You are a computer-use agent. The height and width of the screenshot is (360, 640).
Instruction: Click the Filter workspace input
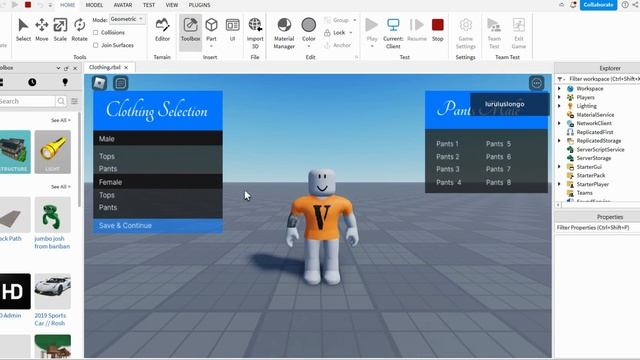click(604, 79)
